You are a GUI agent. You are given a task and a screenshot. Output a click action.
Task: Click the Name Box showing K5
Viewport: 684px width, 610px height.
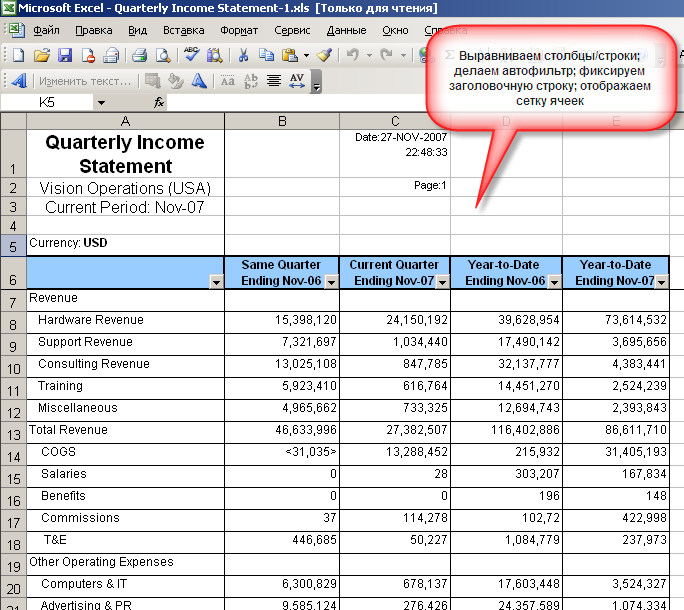47,103
